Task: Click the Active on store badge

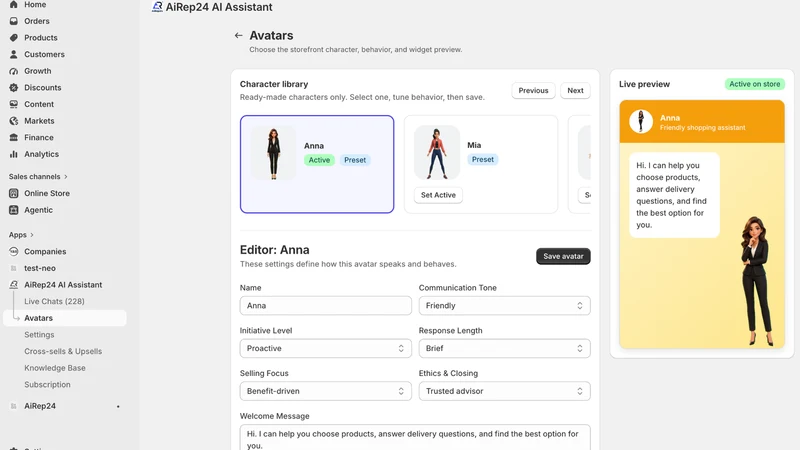Action: pos(755,84)
